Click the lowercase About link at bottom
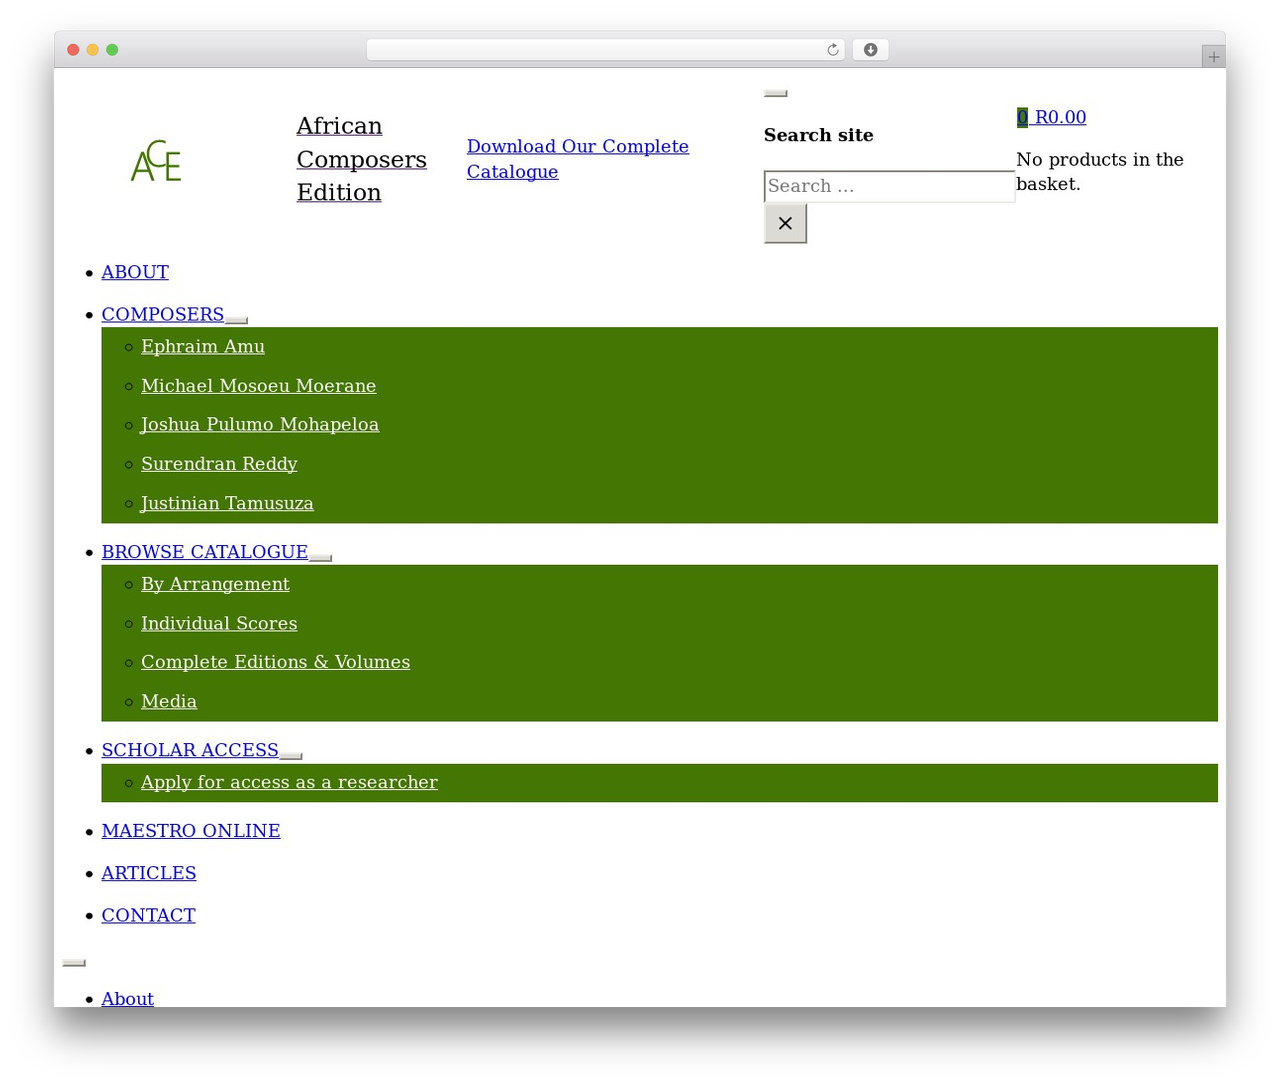 [128, 999]
